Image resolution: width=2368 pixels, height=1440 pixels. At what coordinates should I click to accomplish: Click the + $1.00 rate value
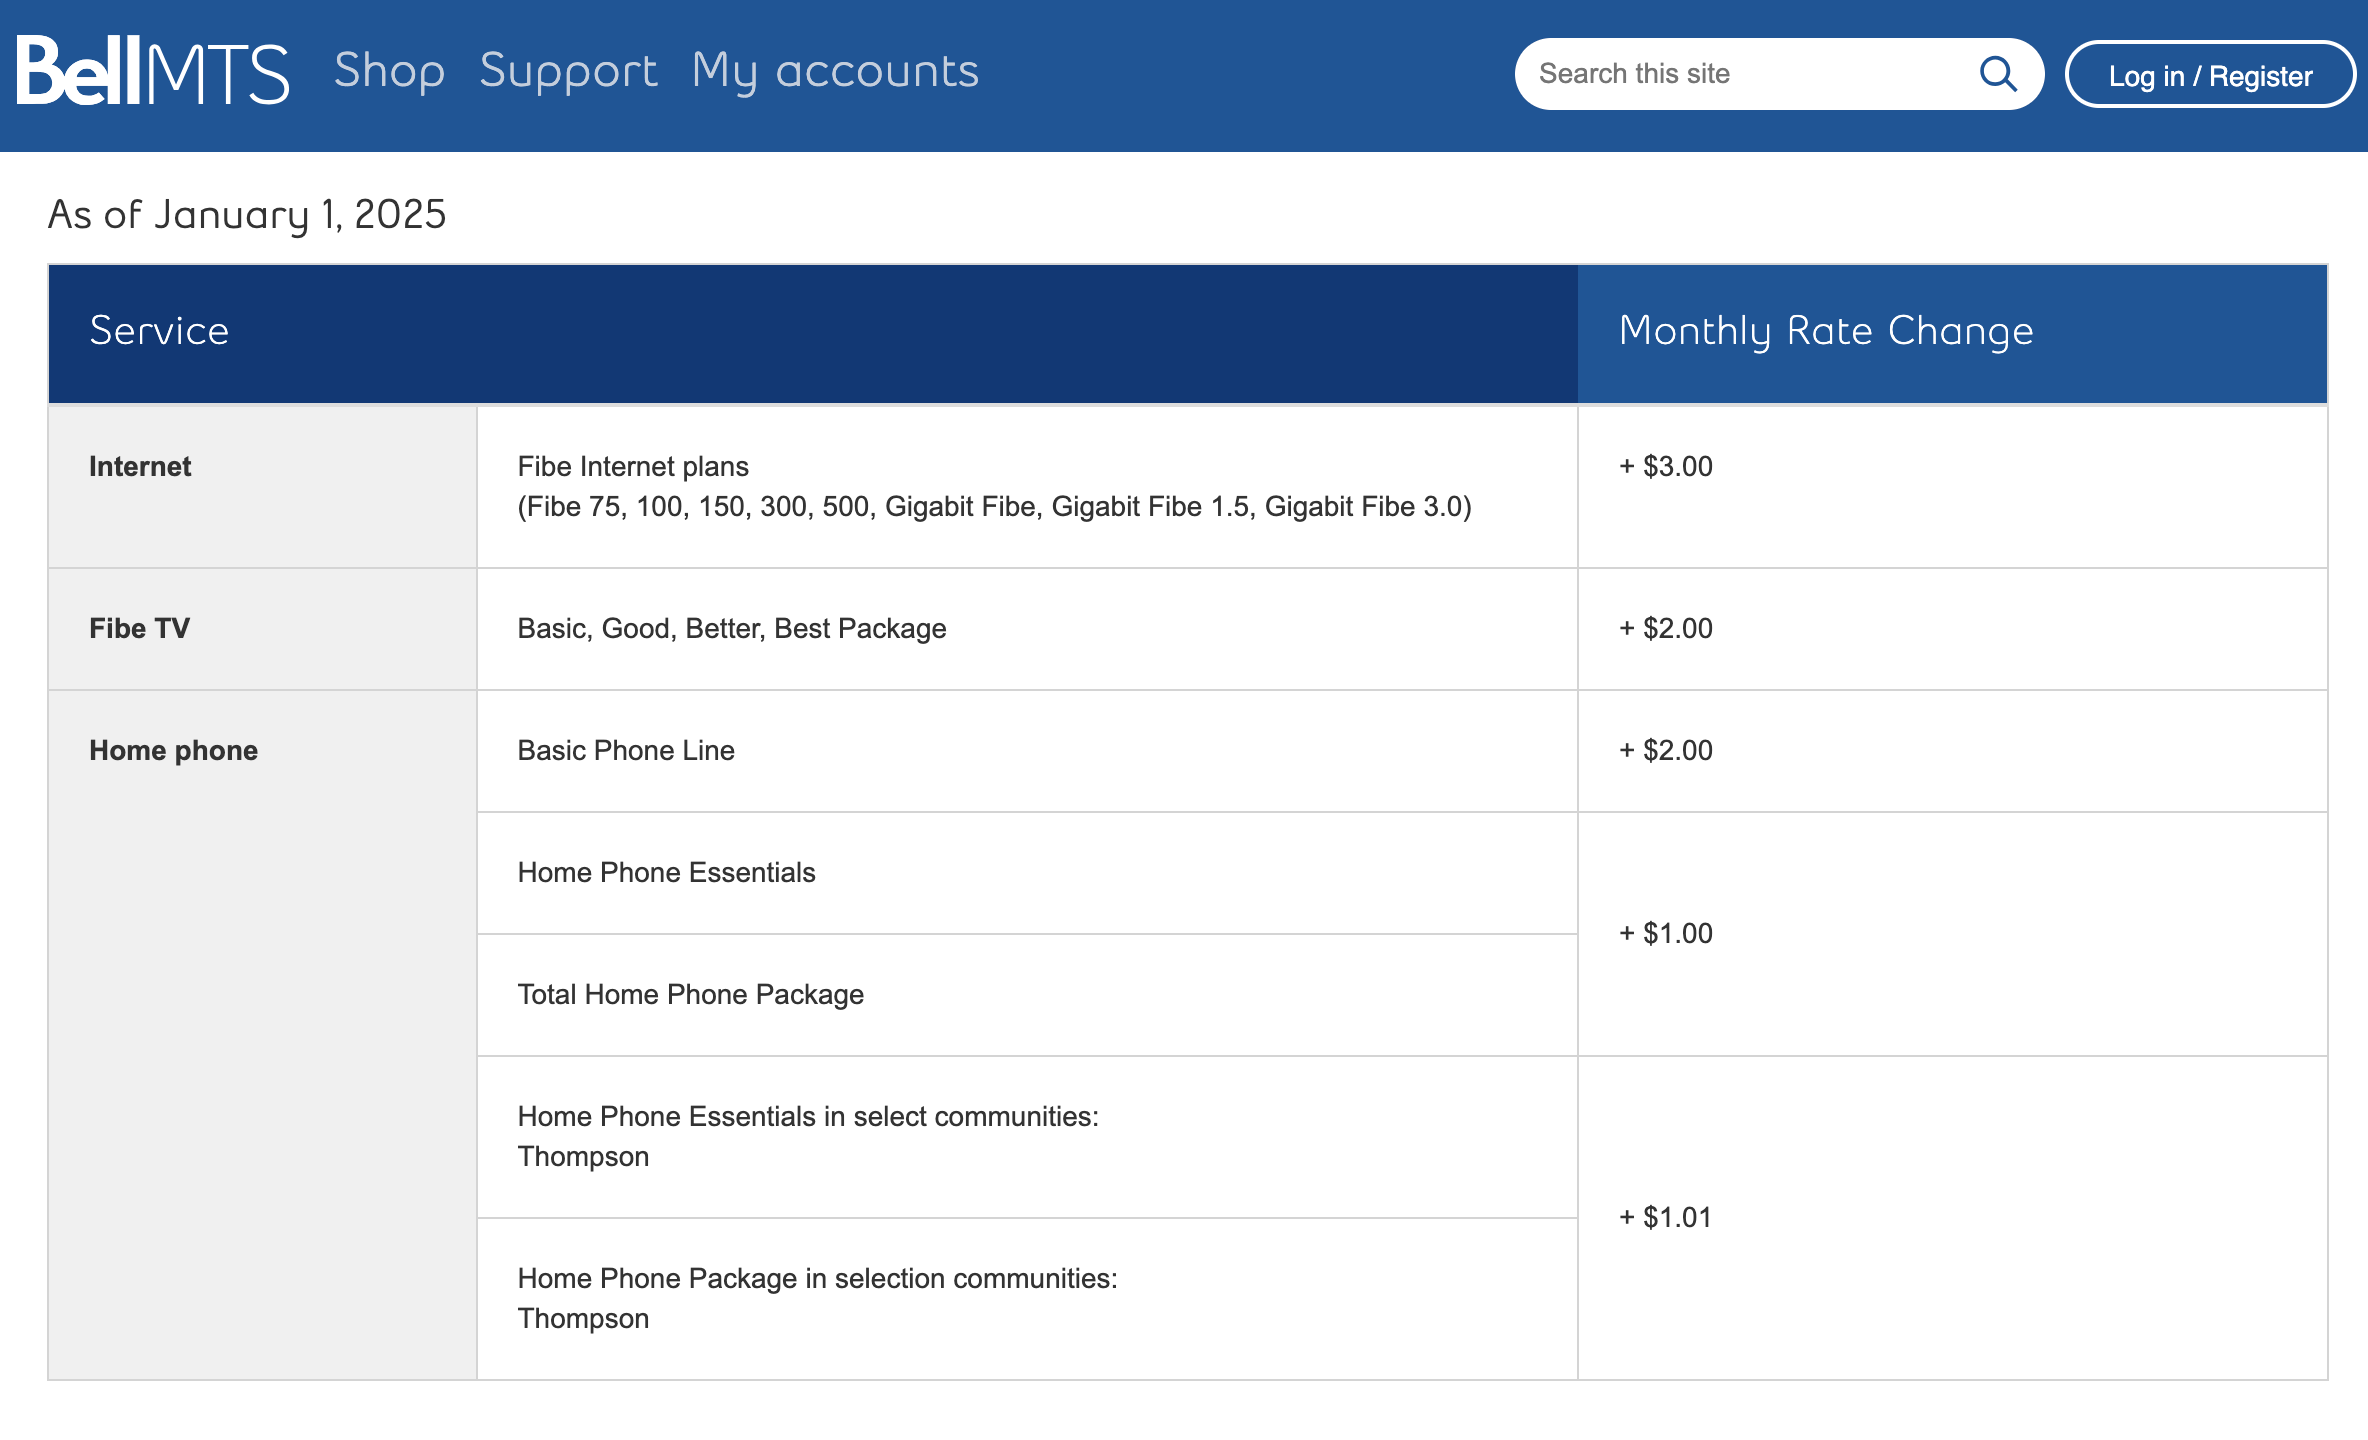(x=1666, y=933)
